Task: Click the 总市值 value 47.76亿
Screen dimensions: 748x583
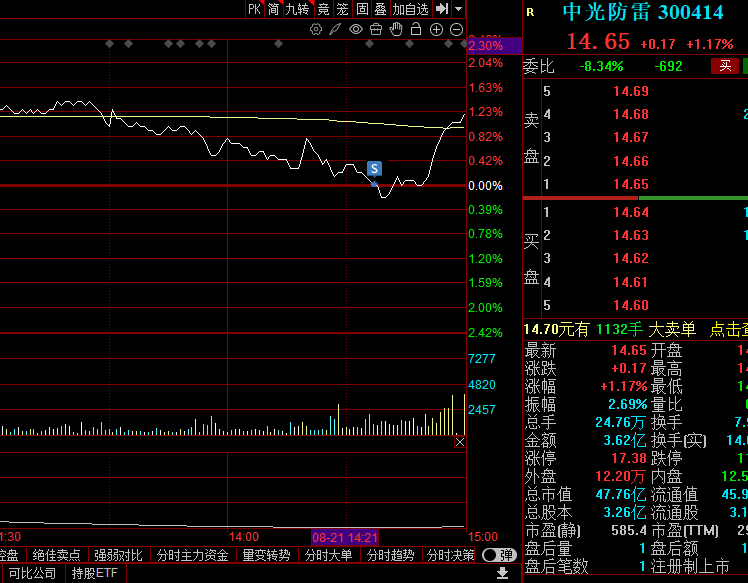Action: click(621, 495)
